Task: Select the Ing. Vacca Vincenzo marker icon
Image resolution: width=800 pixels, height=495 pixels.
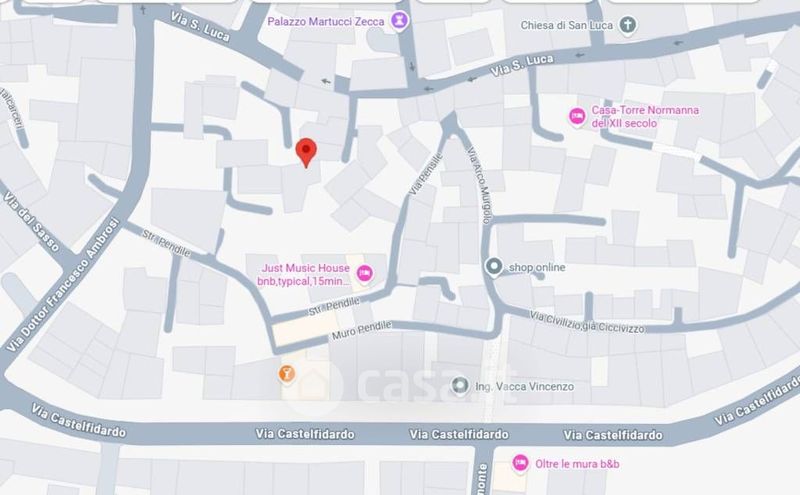Action: (460, 386)
